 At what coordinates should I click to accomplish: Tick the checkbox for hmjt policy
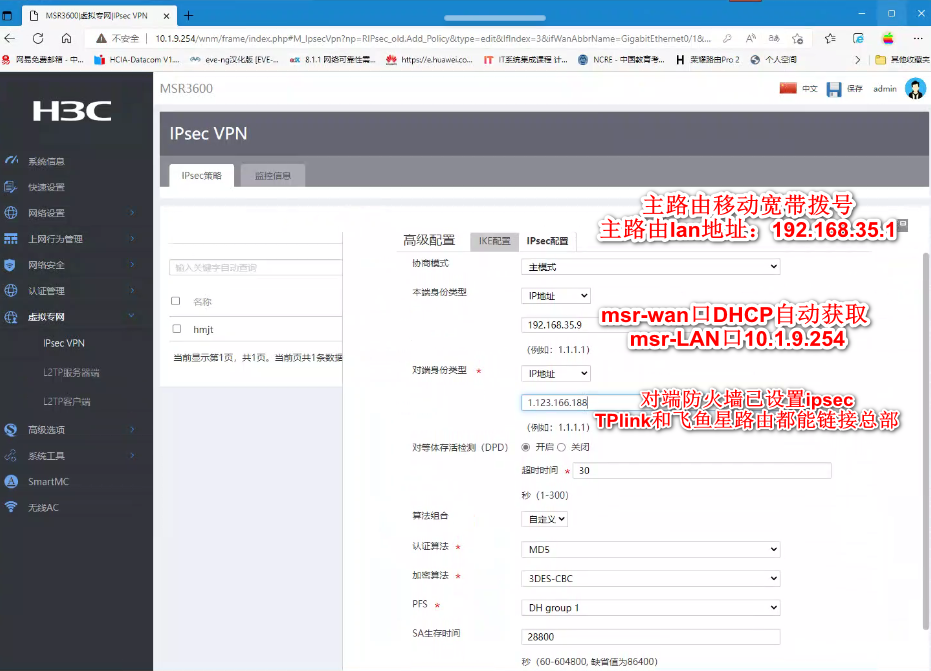pos(176,328)
